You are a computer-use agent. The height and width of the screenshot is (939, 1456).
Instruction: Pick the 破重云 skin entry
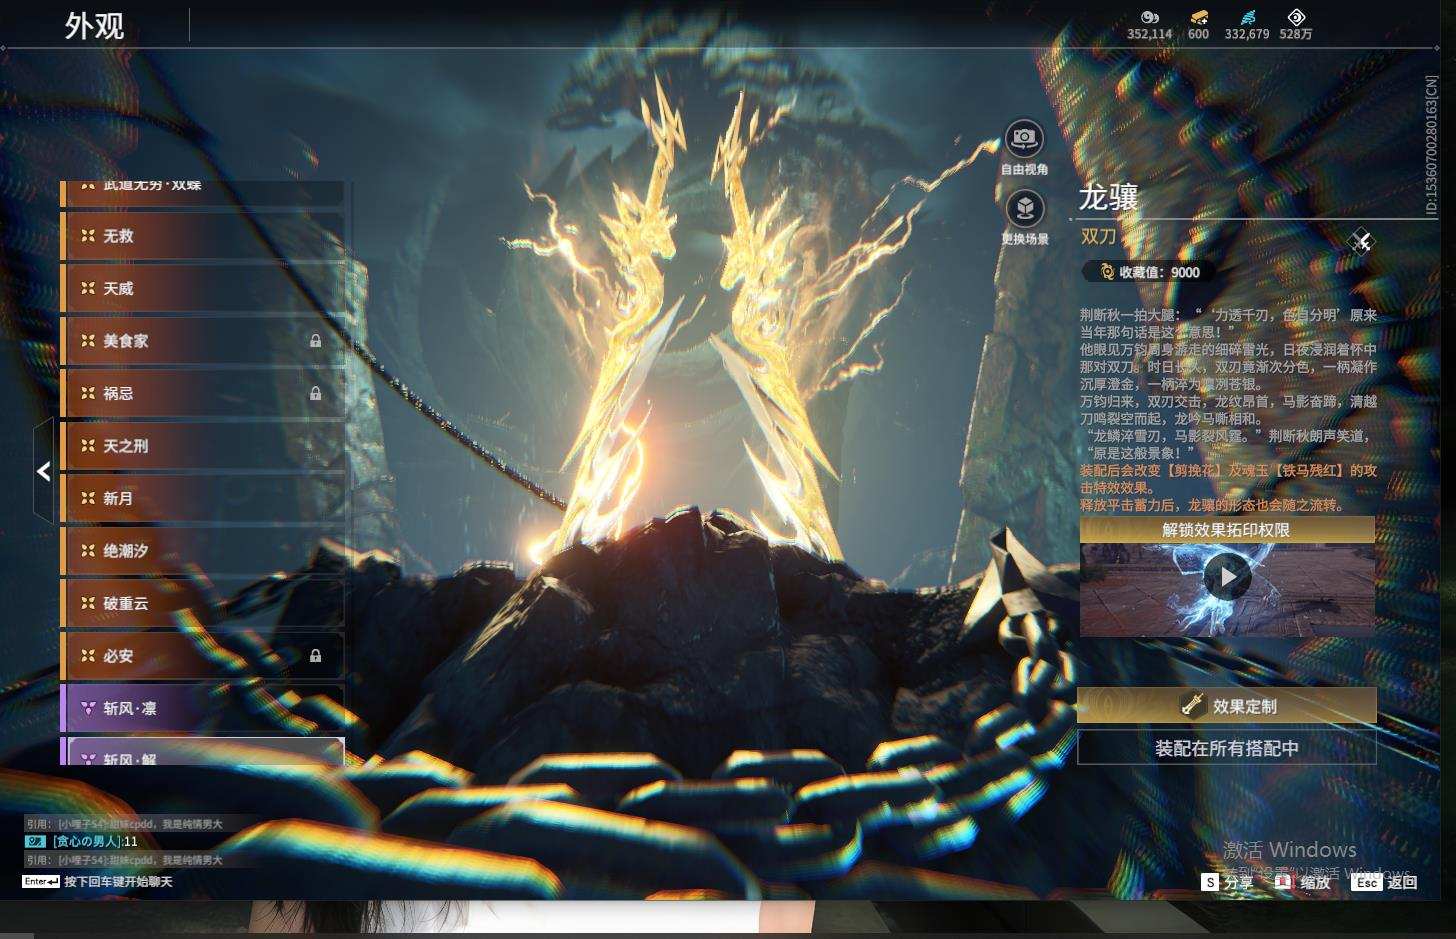coord(203,603)
